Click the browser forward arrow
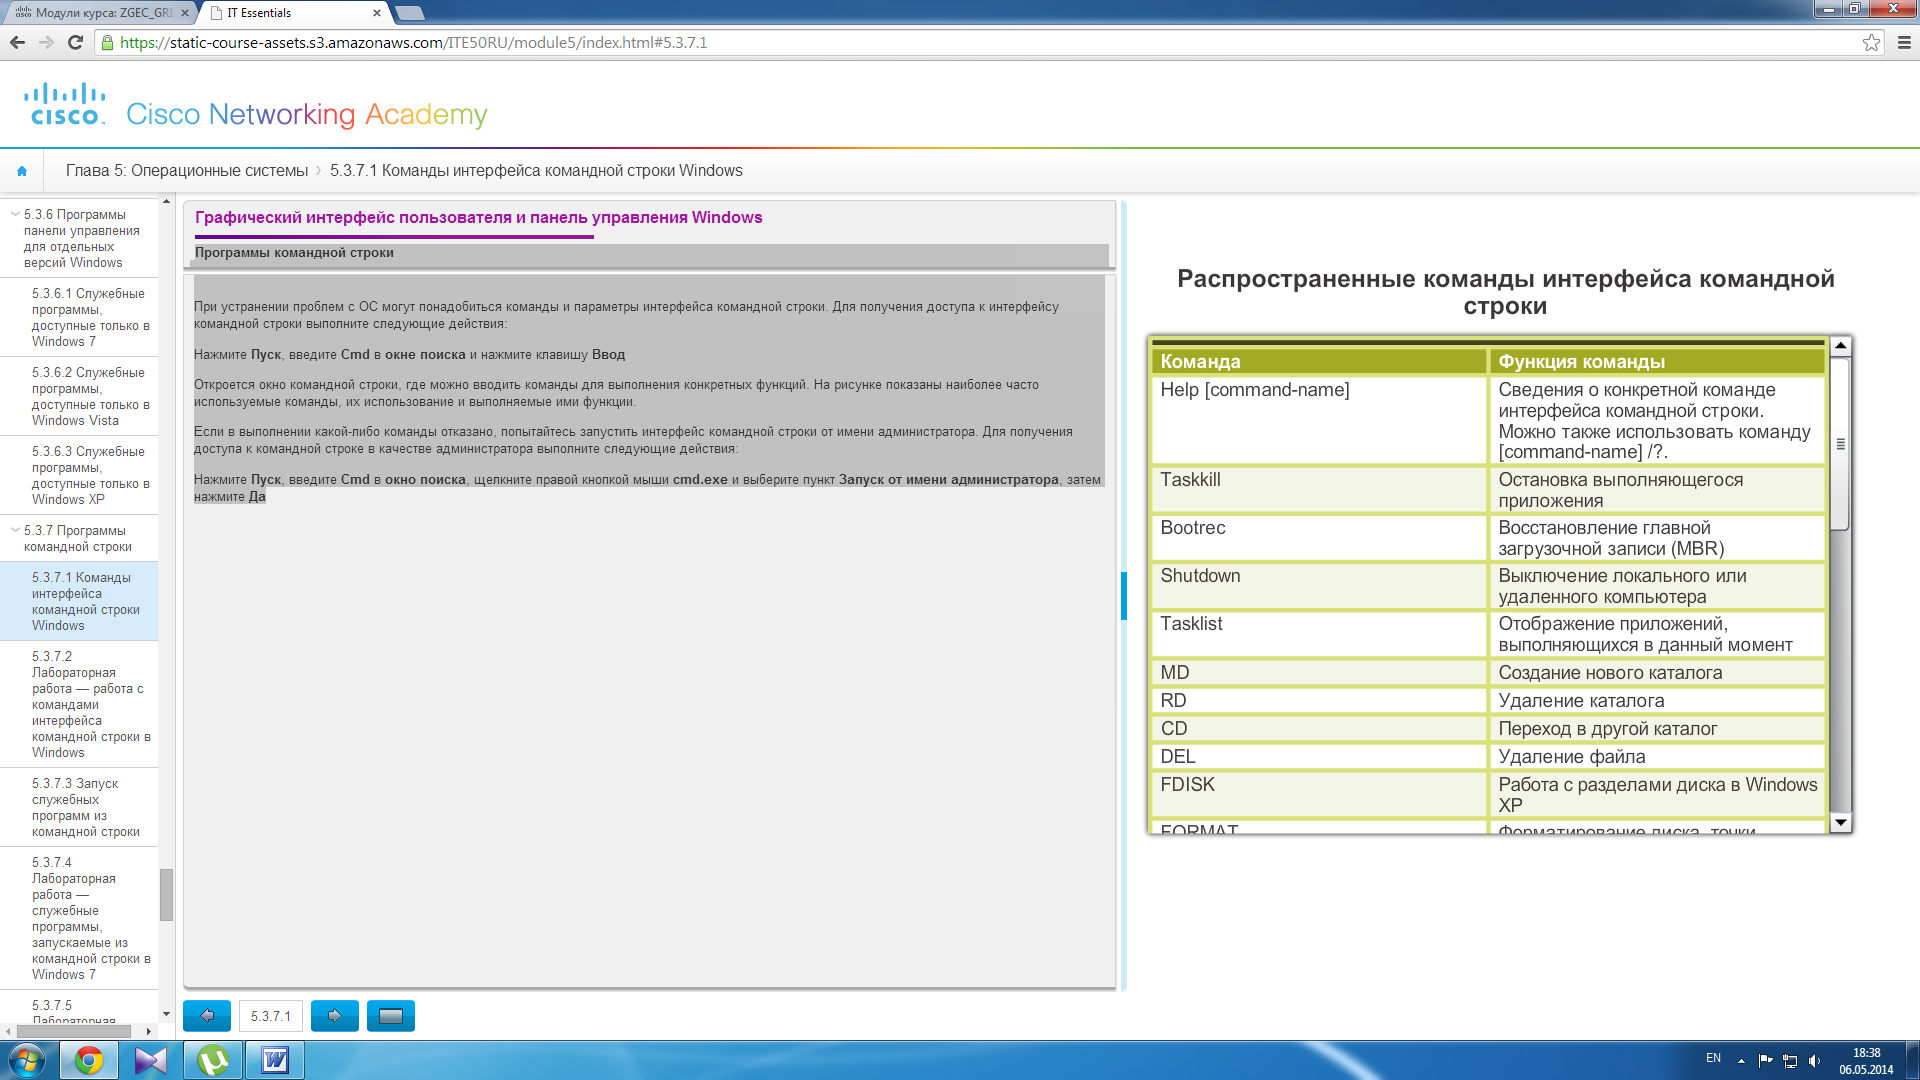 [46, 42]
